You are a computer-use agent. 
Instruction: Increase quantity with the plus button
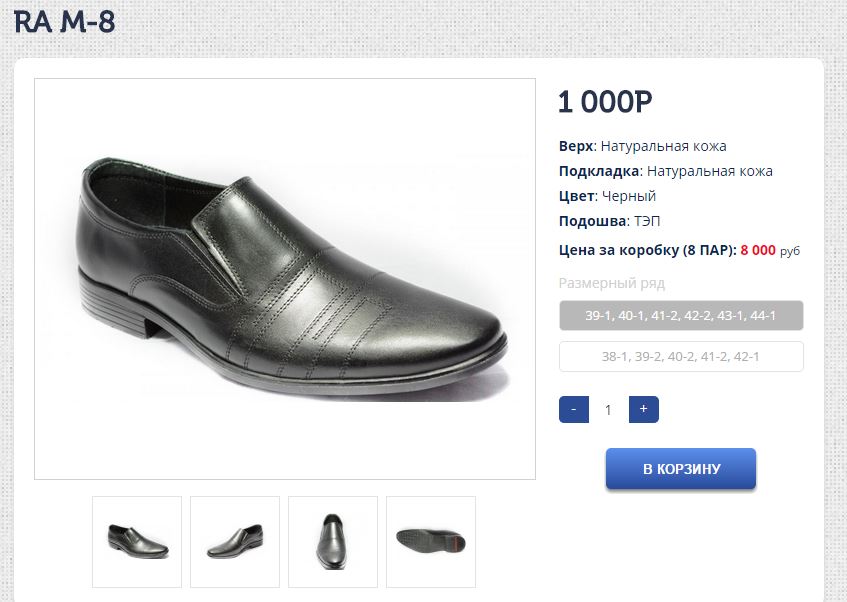[643, 409]
